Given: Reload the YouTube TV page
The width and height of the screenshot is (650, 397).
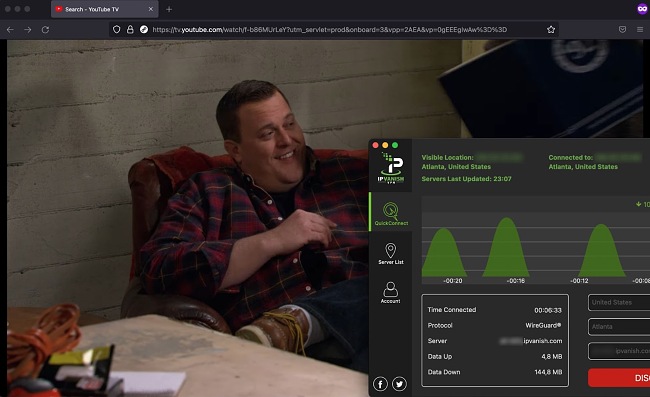Looking at the screenshot, I should click(x=45, y=29).
